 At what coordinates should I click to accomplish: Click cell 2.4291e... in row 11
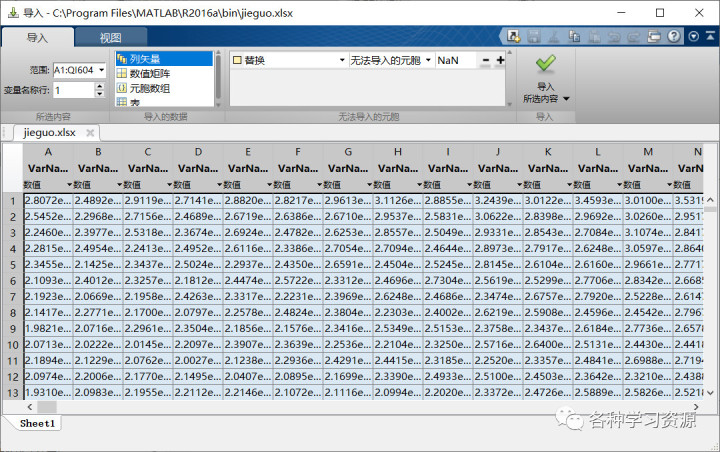coord(348,361)
